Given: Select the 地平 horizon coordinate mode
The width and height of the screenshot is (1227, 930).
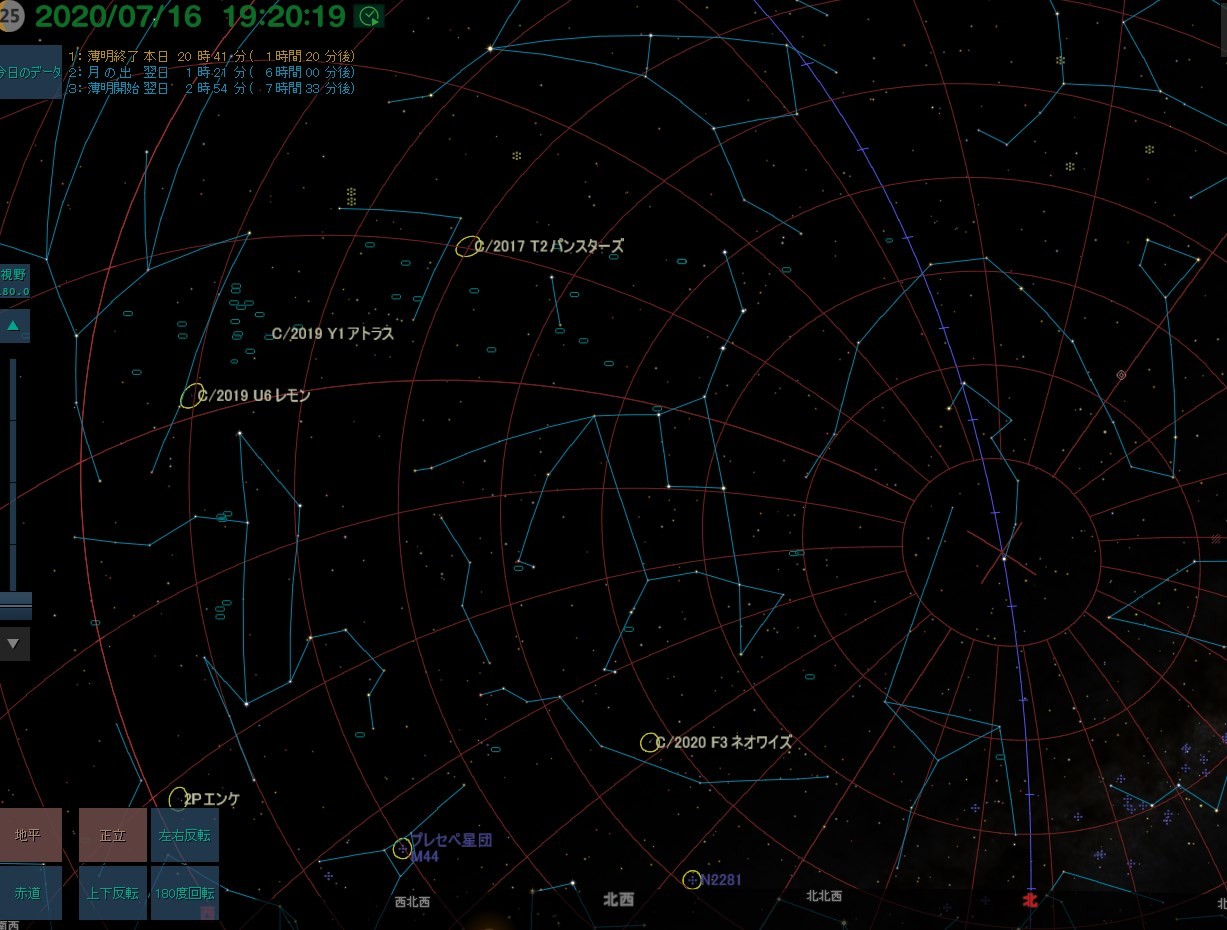Looking at the screenshot, I should coord(30,835).
